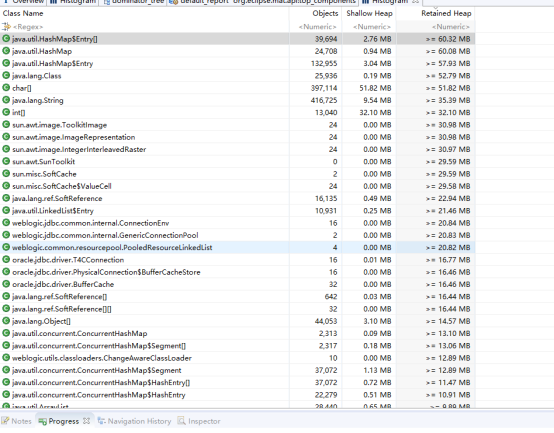The width and height of the screenshot is (554, 433).
Task: Click the class icon of sun.awt.image.ToolkitImage
Action: [x=6, y=125]
